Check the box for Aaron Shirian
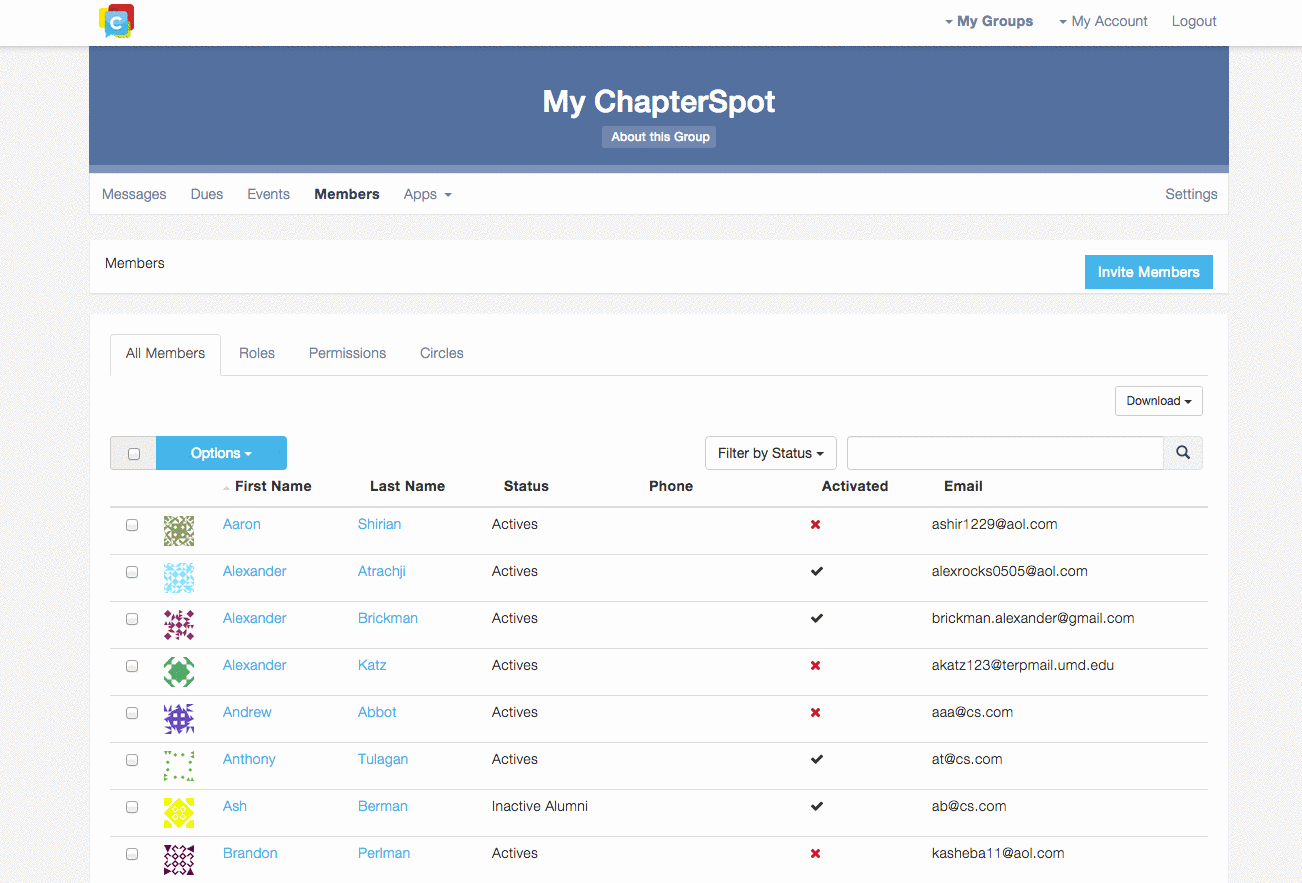The height and width of the screenshot is (883, 1302). point(132,525)
